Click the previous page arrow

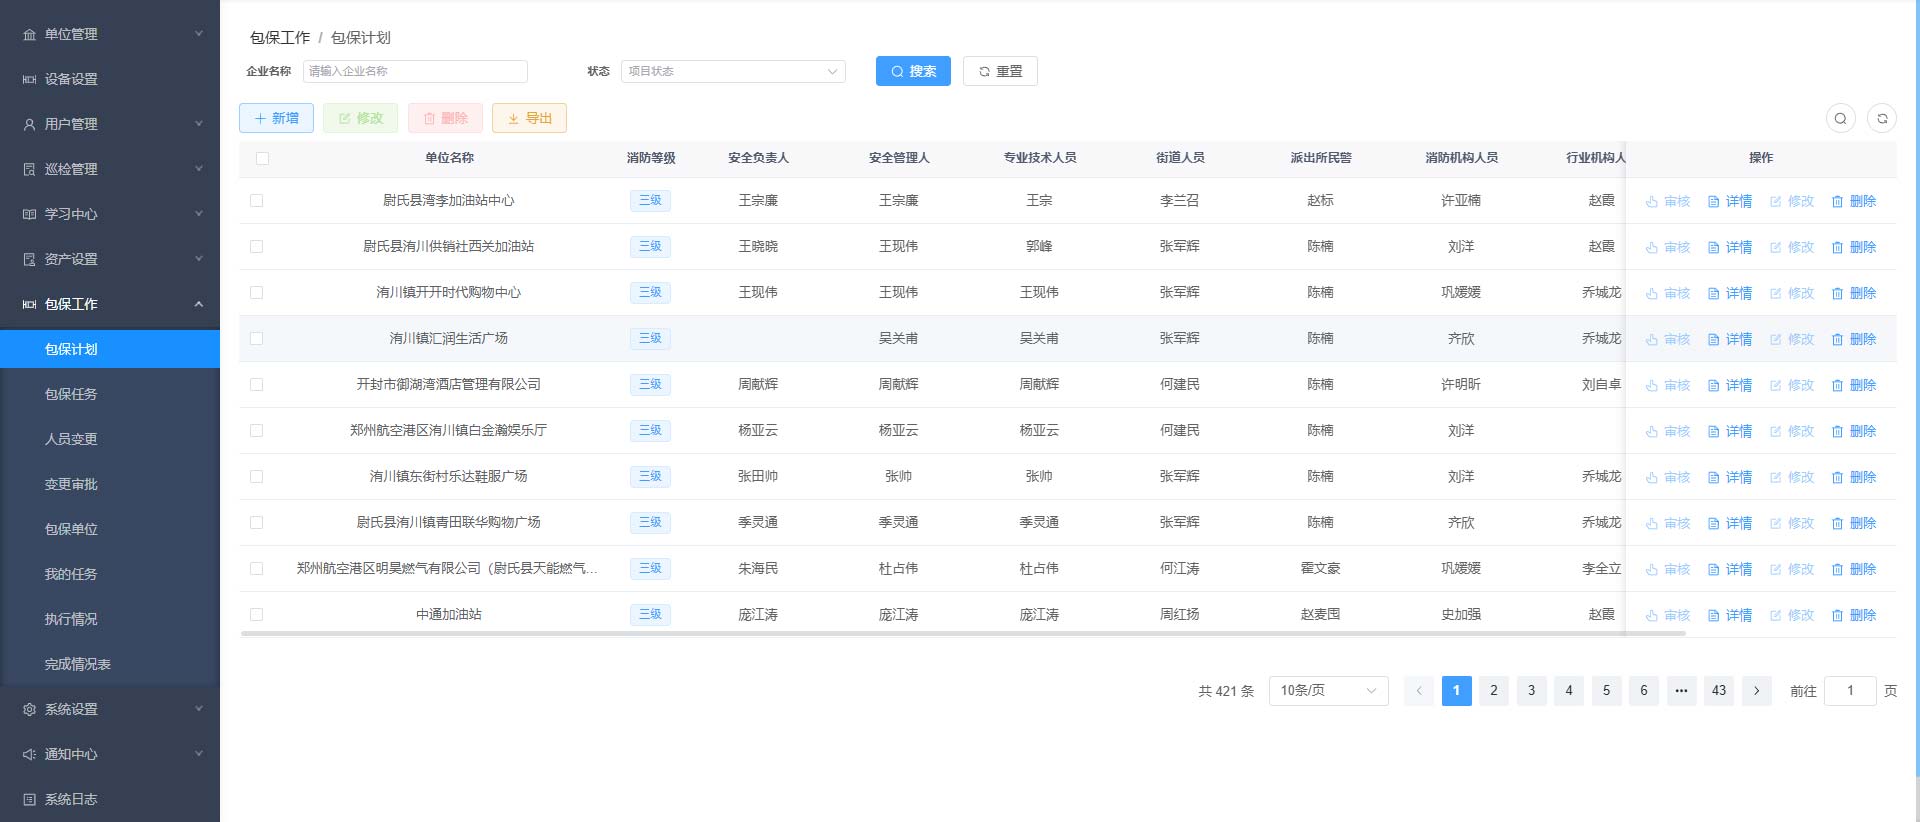1419,691
